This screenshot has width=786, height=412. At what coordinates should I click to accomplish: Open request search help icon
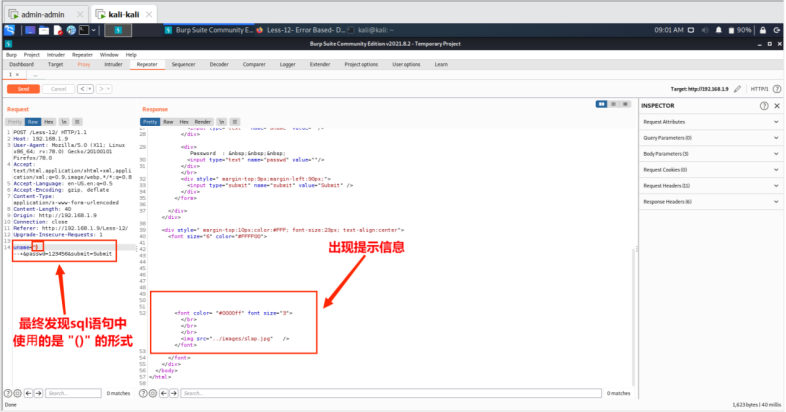click(8, 393)
